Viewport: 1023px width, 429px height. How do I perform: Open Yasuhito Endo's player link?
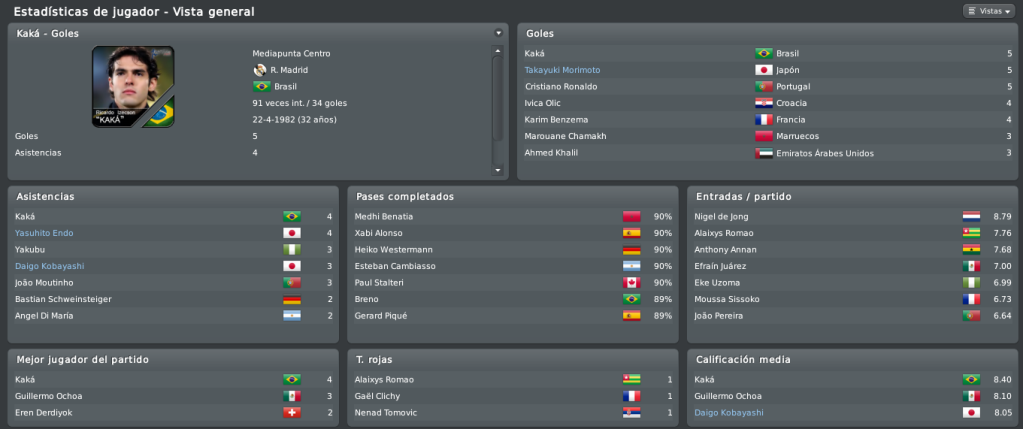(44, 233)
